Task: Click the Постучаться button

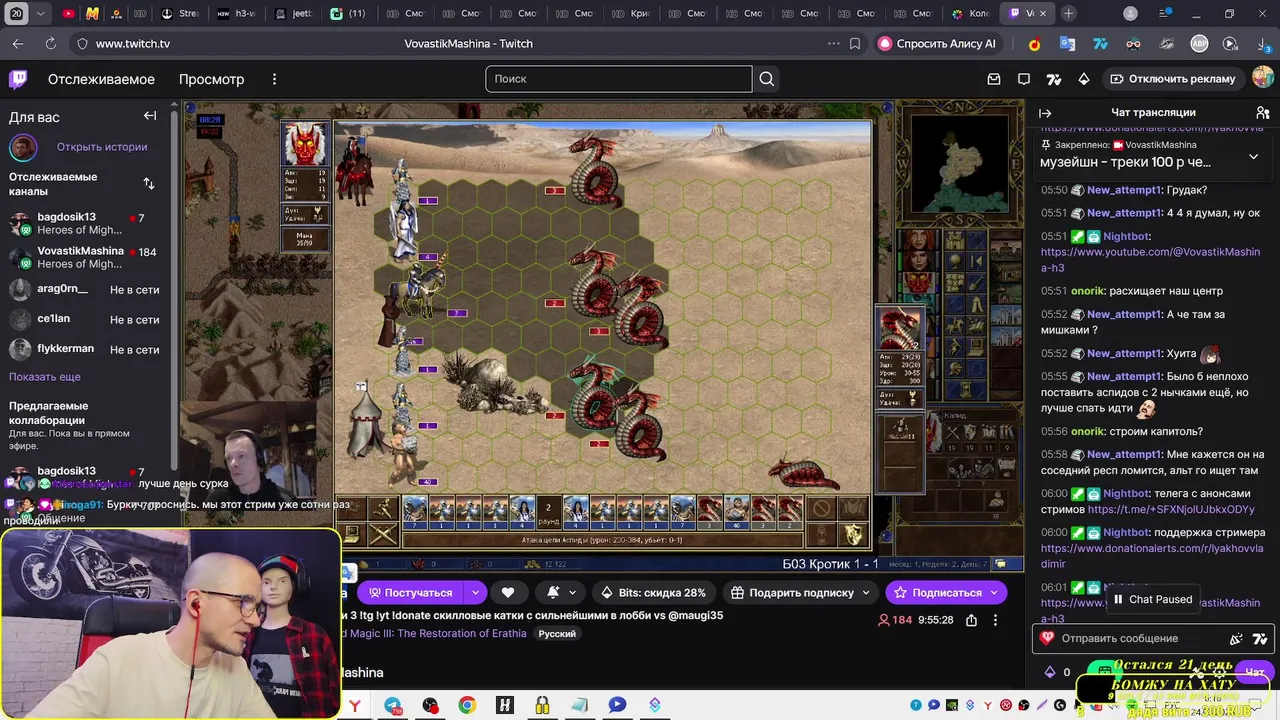Action: (x=408, y=593)
